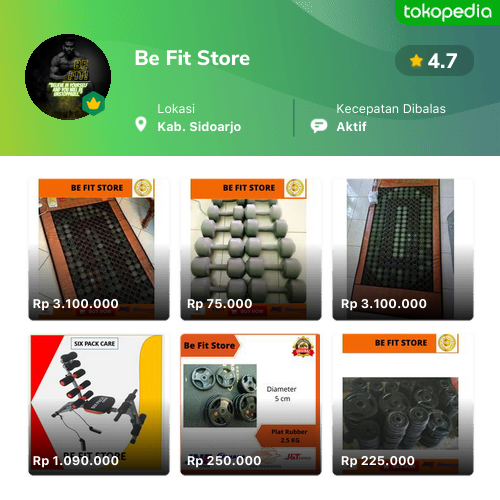Open the Rp 225.000 weight plates product
The width and height of the screenshot is (500, 500).
(403, 404)
